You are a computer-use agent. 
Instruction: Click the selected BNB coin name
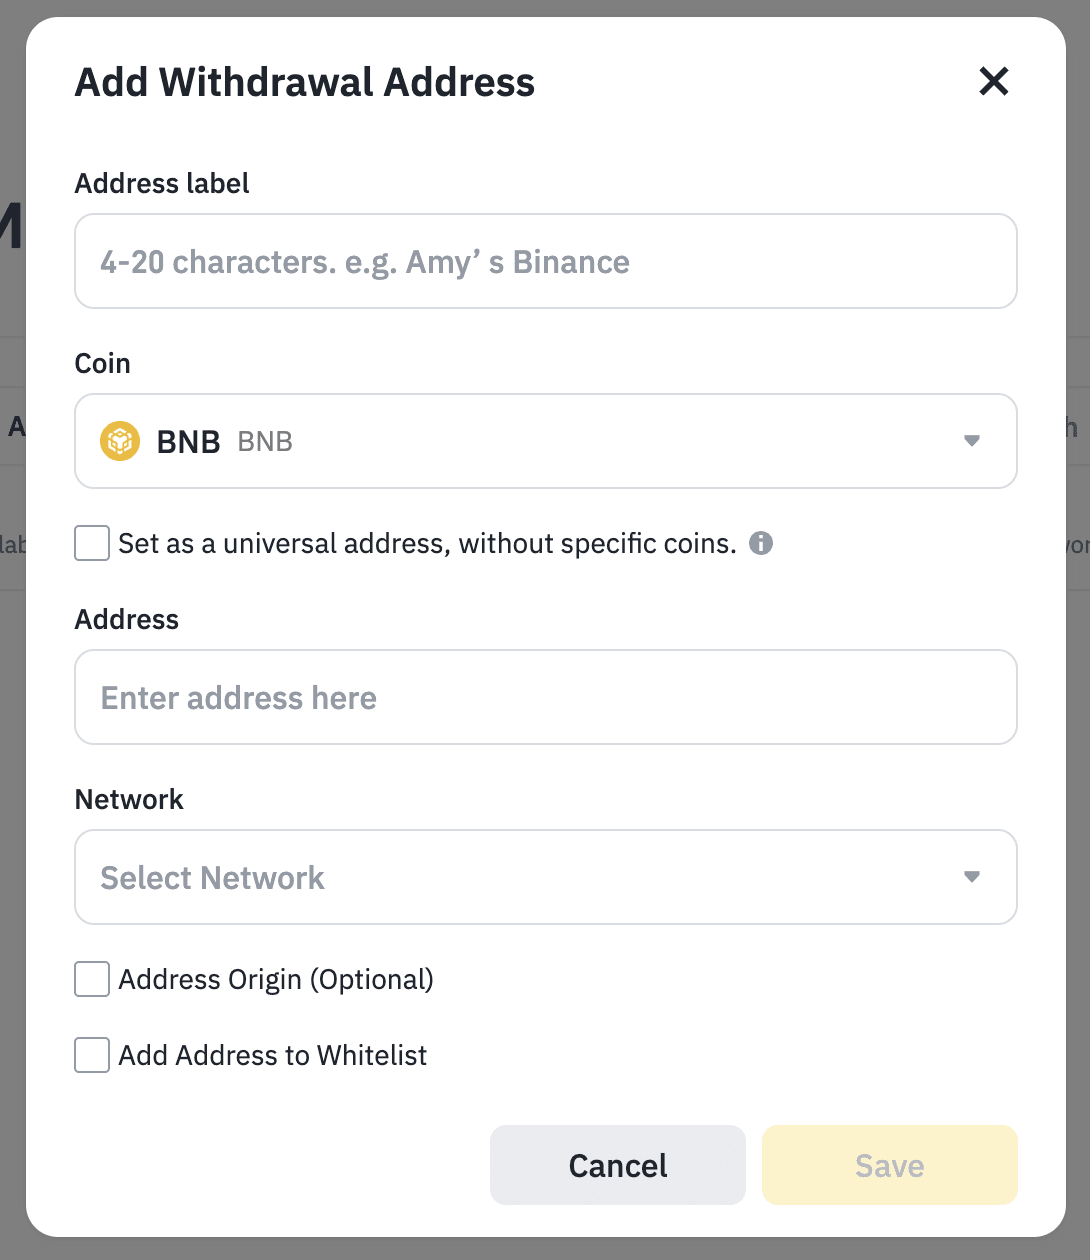188,442
